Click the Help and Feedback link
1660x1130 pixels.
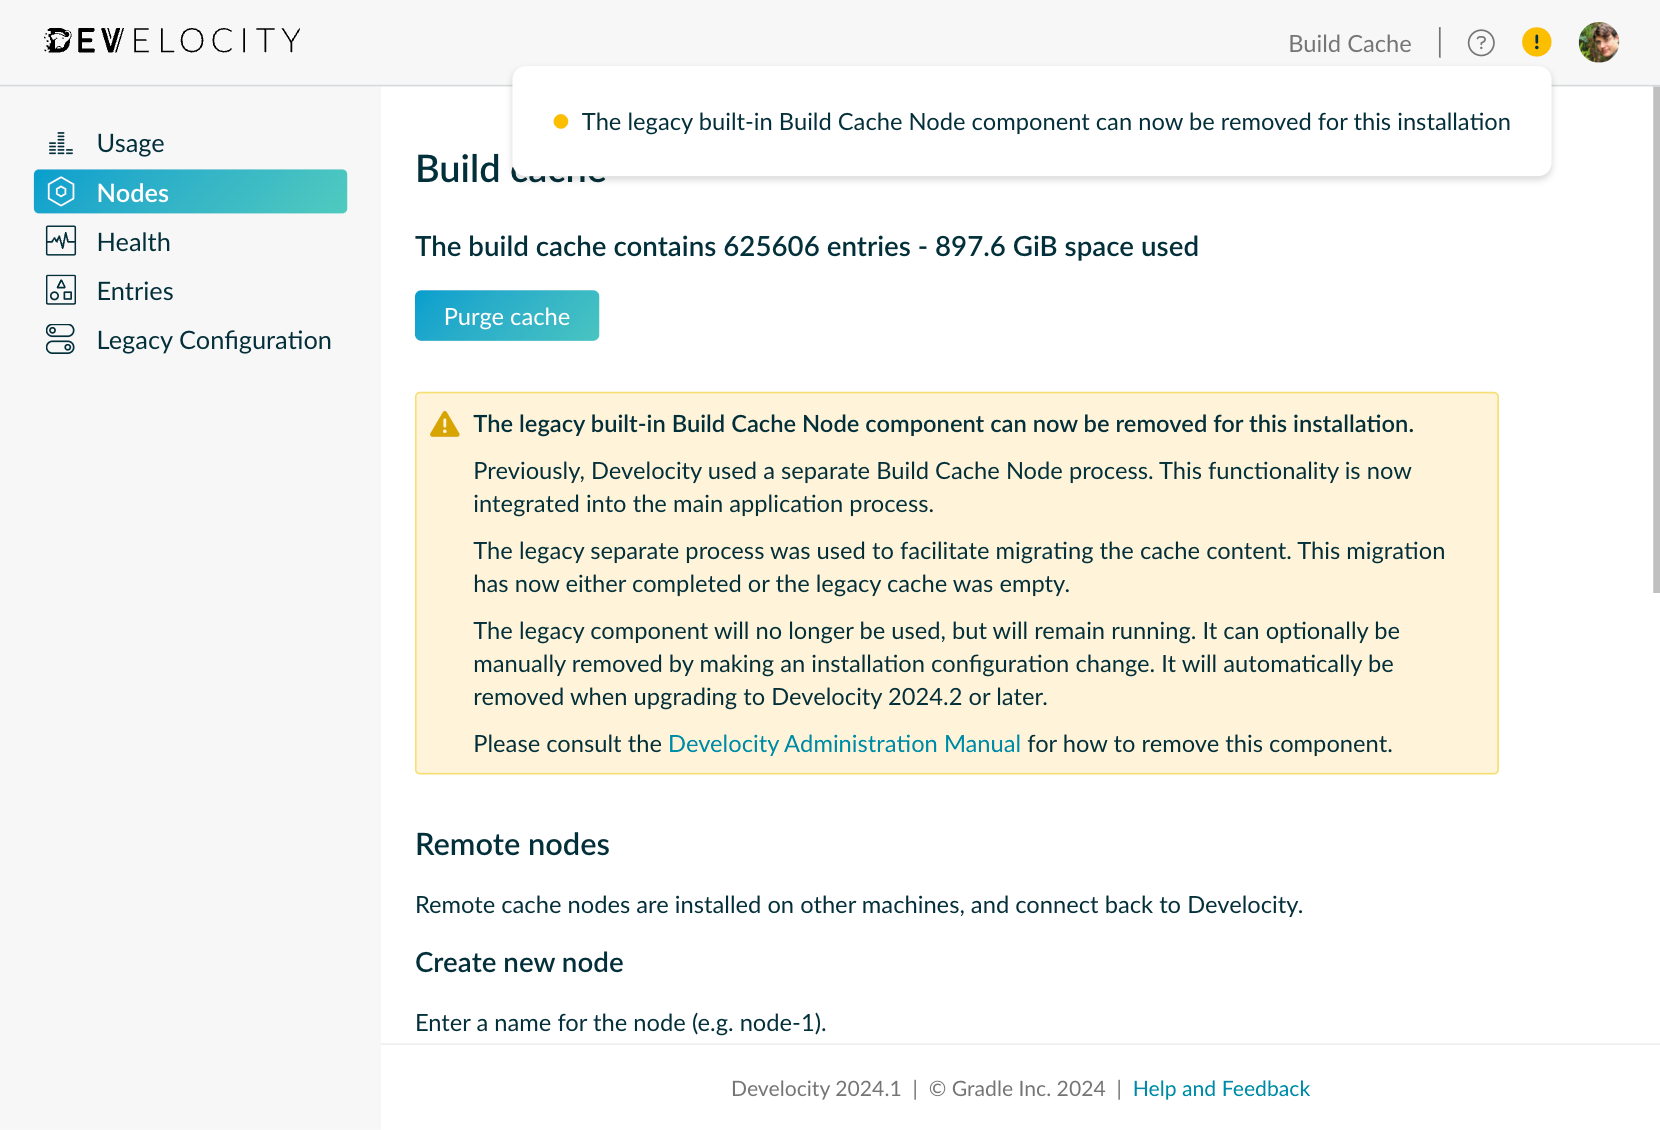1221,1088
